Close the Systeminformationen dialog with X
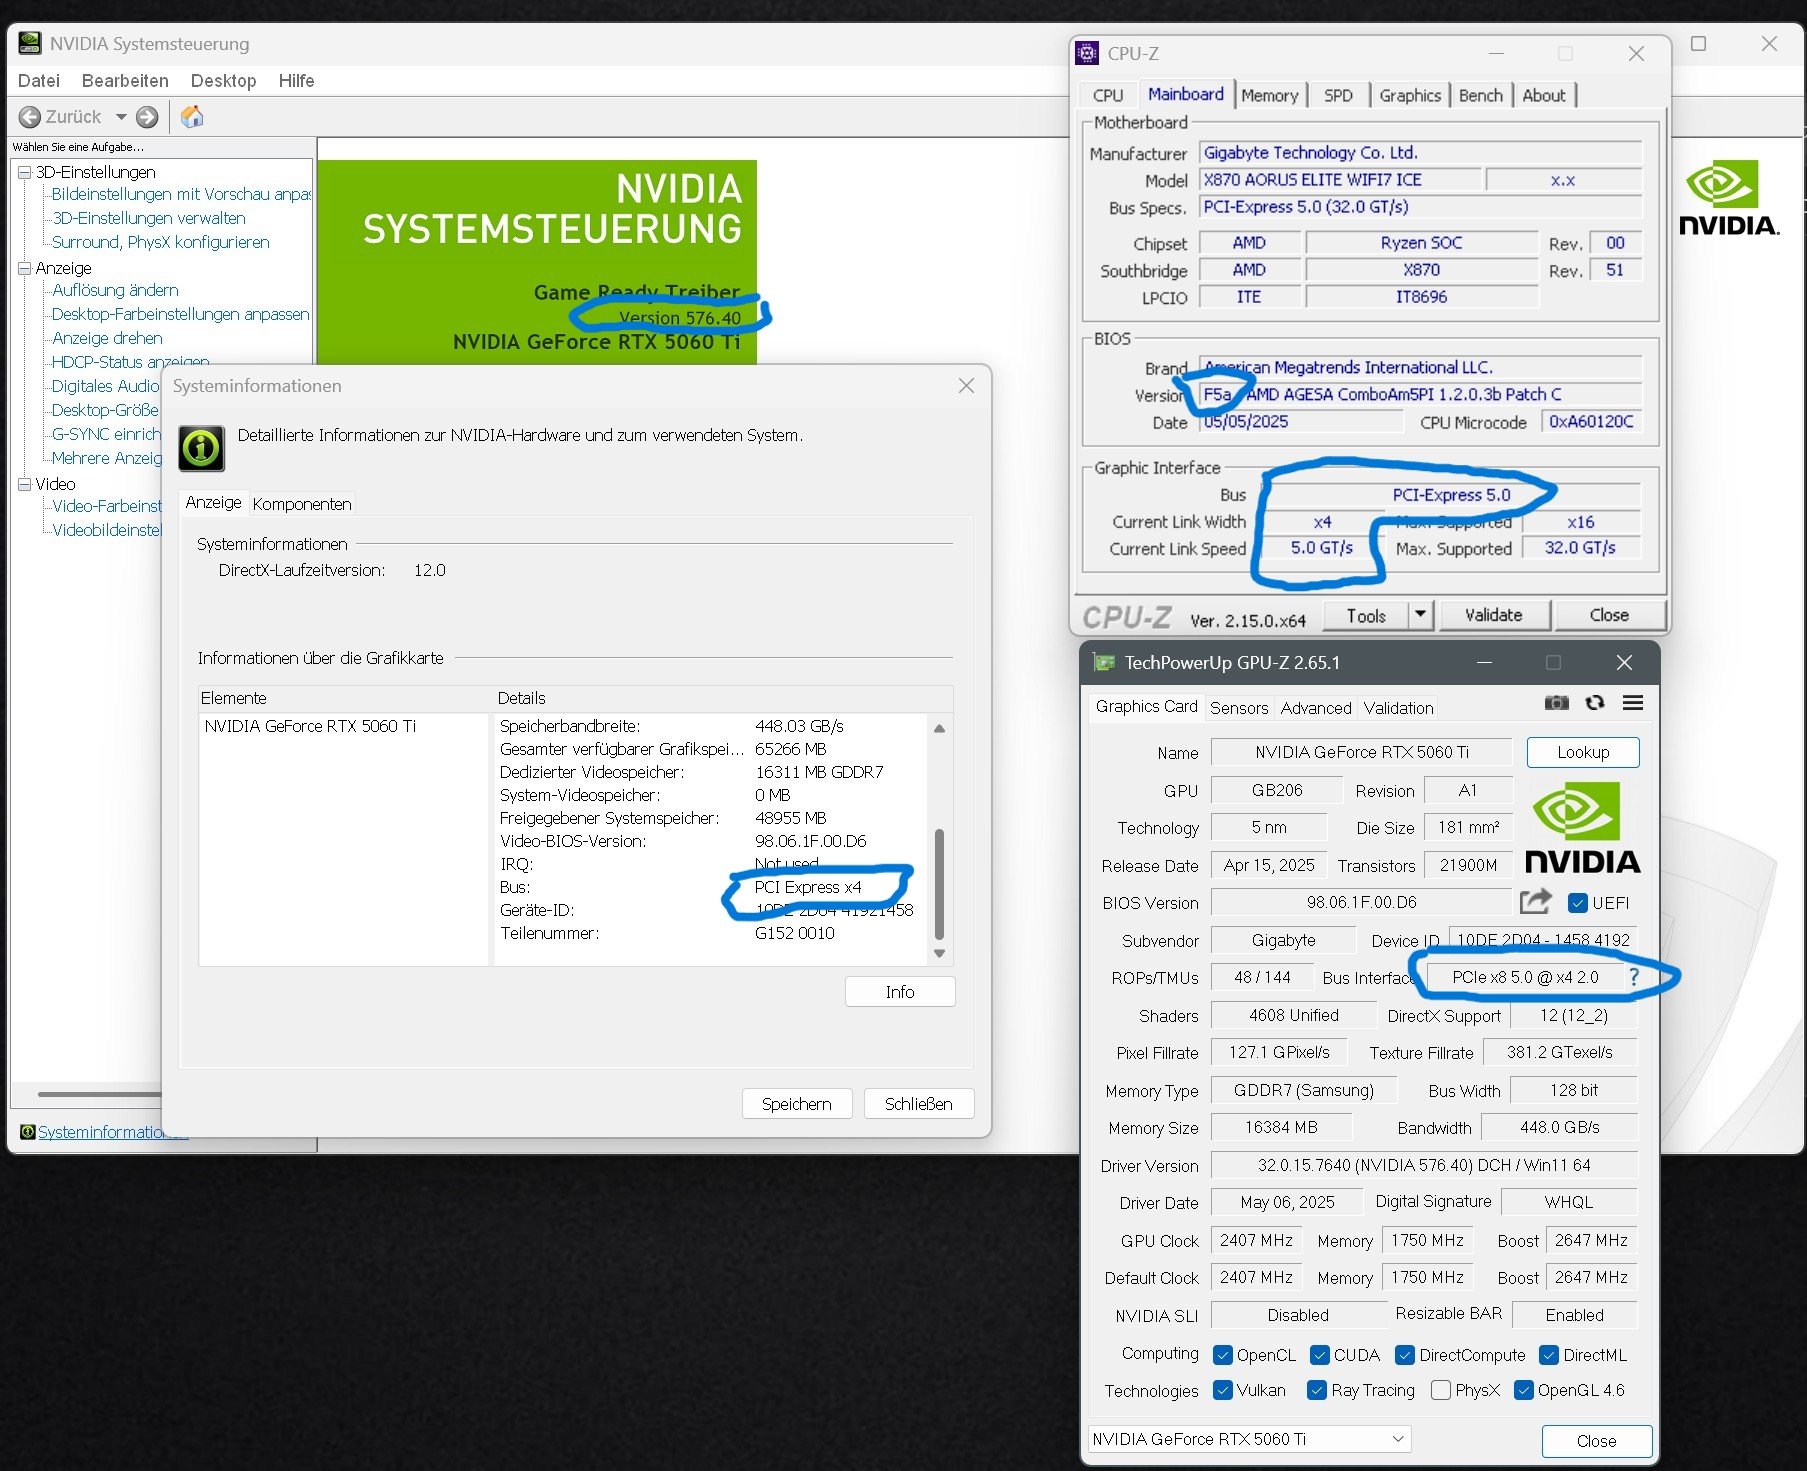 (966, 386)
